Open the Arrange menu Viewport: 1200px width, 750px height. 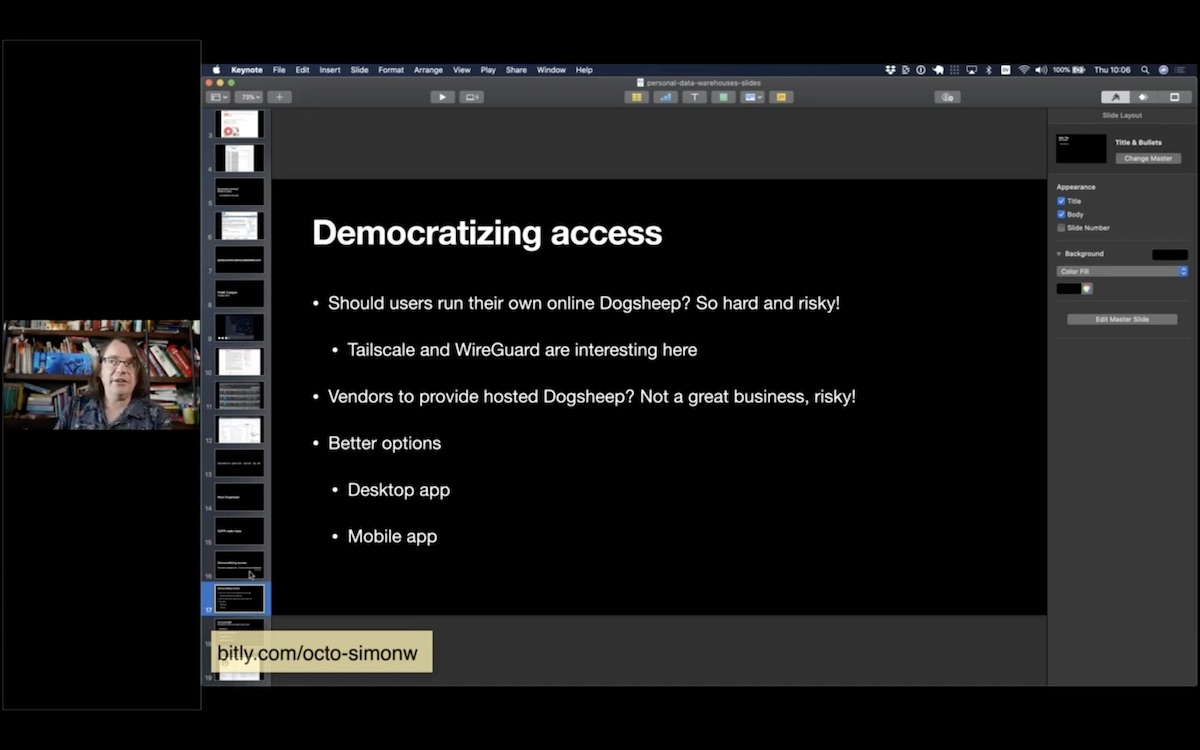pos(428,70)
